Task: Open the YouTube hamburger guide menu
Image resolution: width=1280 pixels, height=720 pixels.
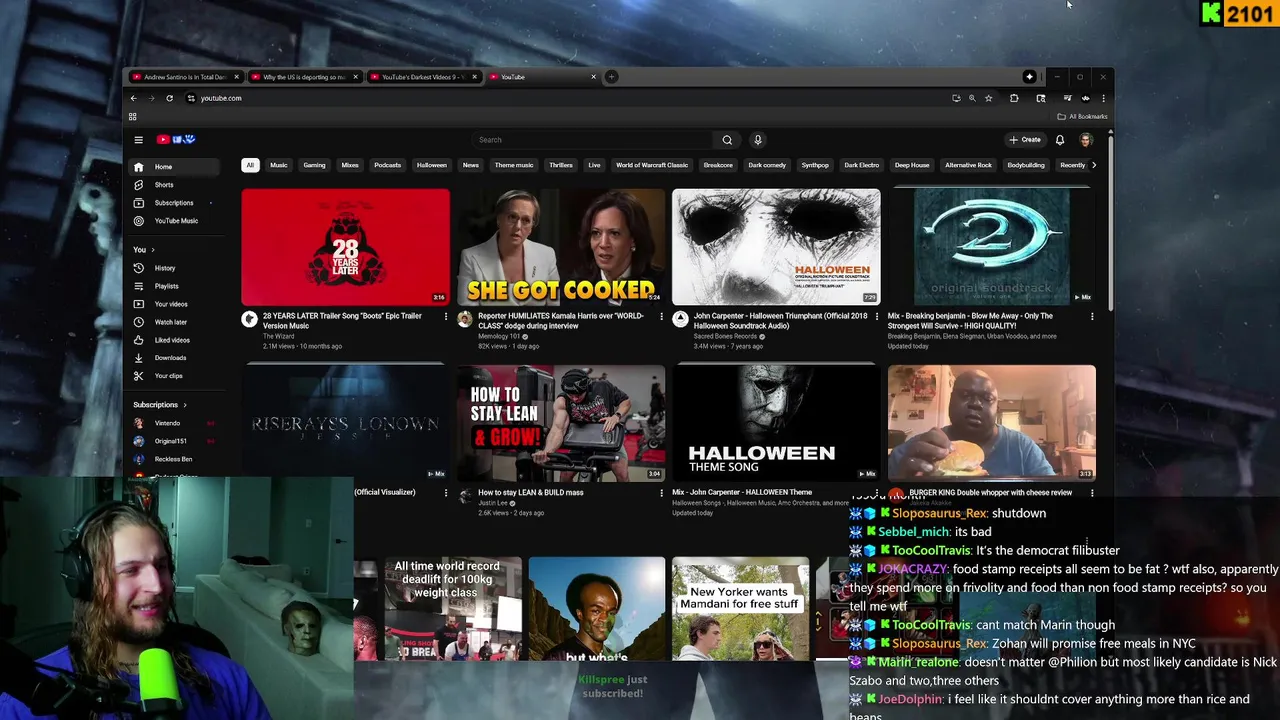Action: click(x=139, y=140)
